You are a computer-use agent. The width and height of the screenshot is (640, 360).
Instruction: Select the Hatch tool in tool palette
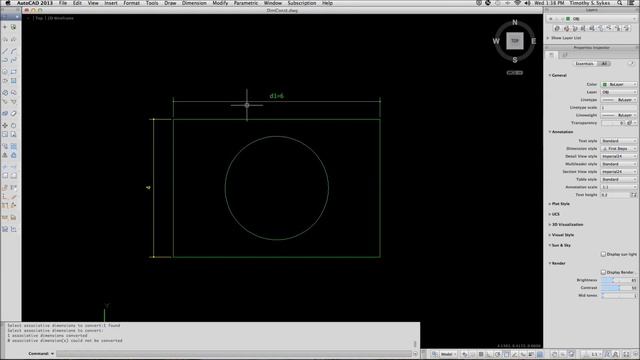[13, 80]
